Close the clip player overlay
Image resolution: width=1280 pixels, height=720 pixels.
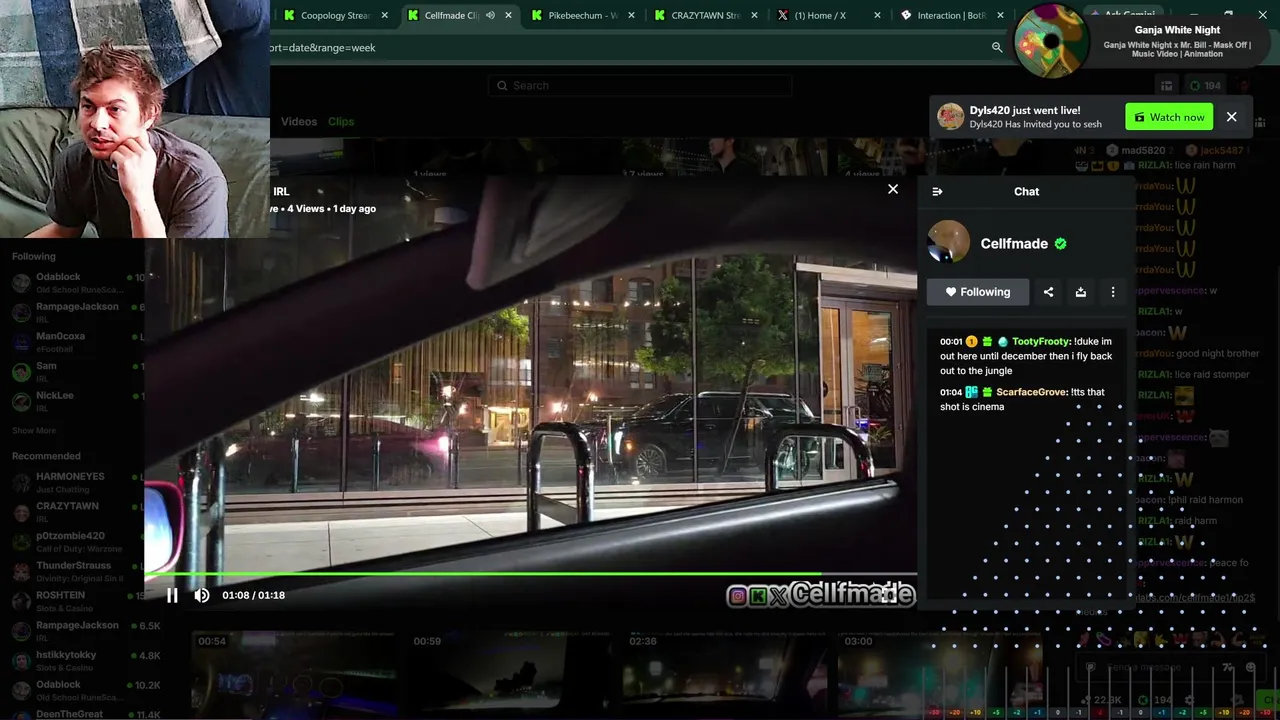pyautogui.click(x=893, y=189)
